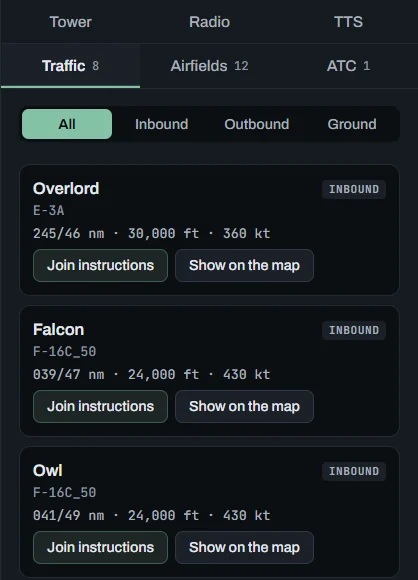Switch to the Airfields tab

coord(209,66)
